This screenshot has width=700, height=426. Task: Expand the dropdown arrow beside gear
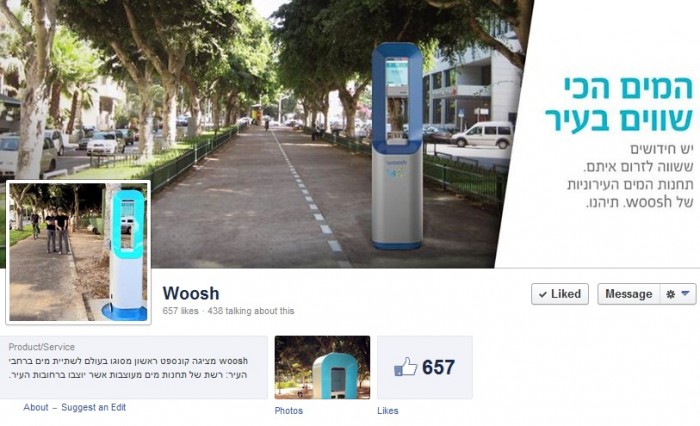click(685, 293)
